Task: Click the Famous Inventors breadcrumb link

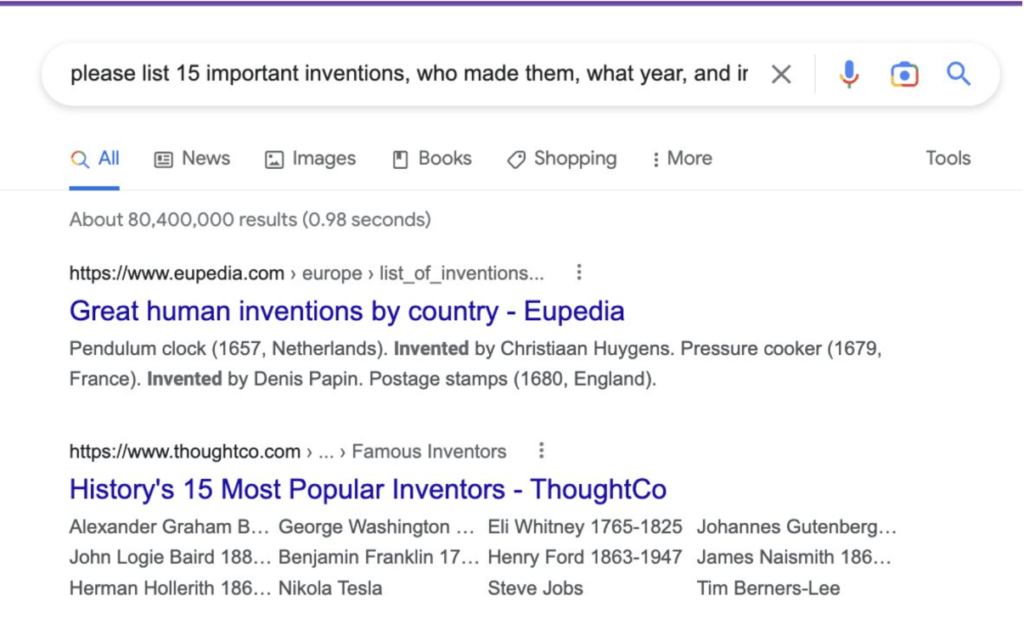Action: coord(429,451)
